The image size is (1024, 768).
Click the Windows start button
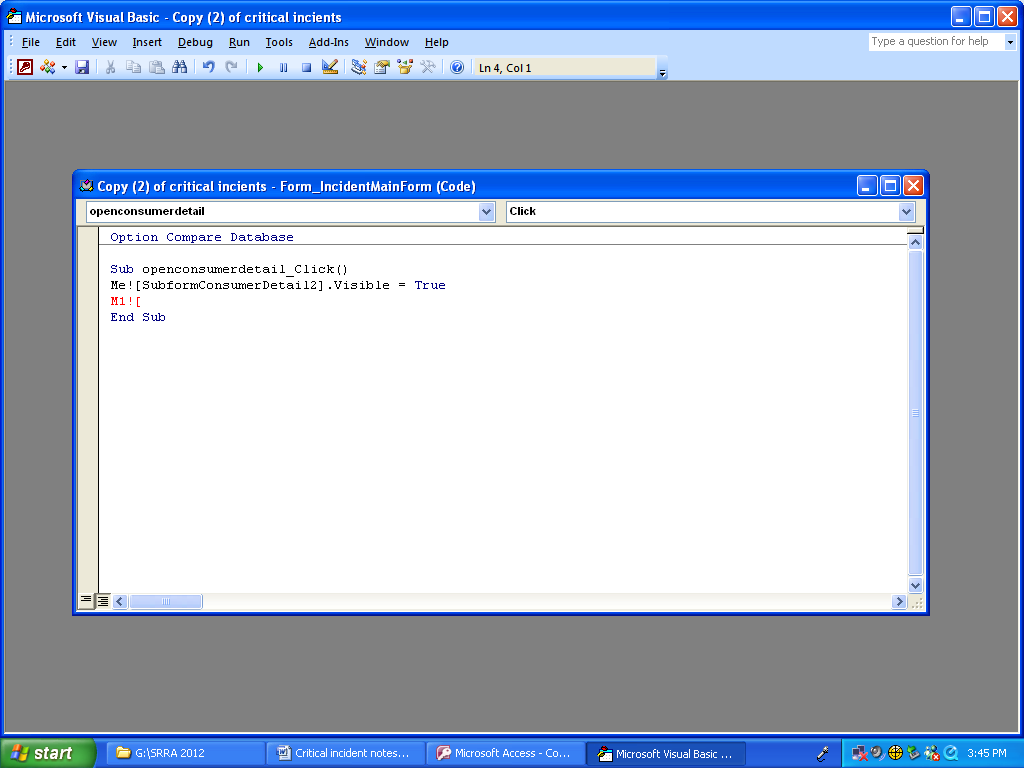[x=47, y=753]
